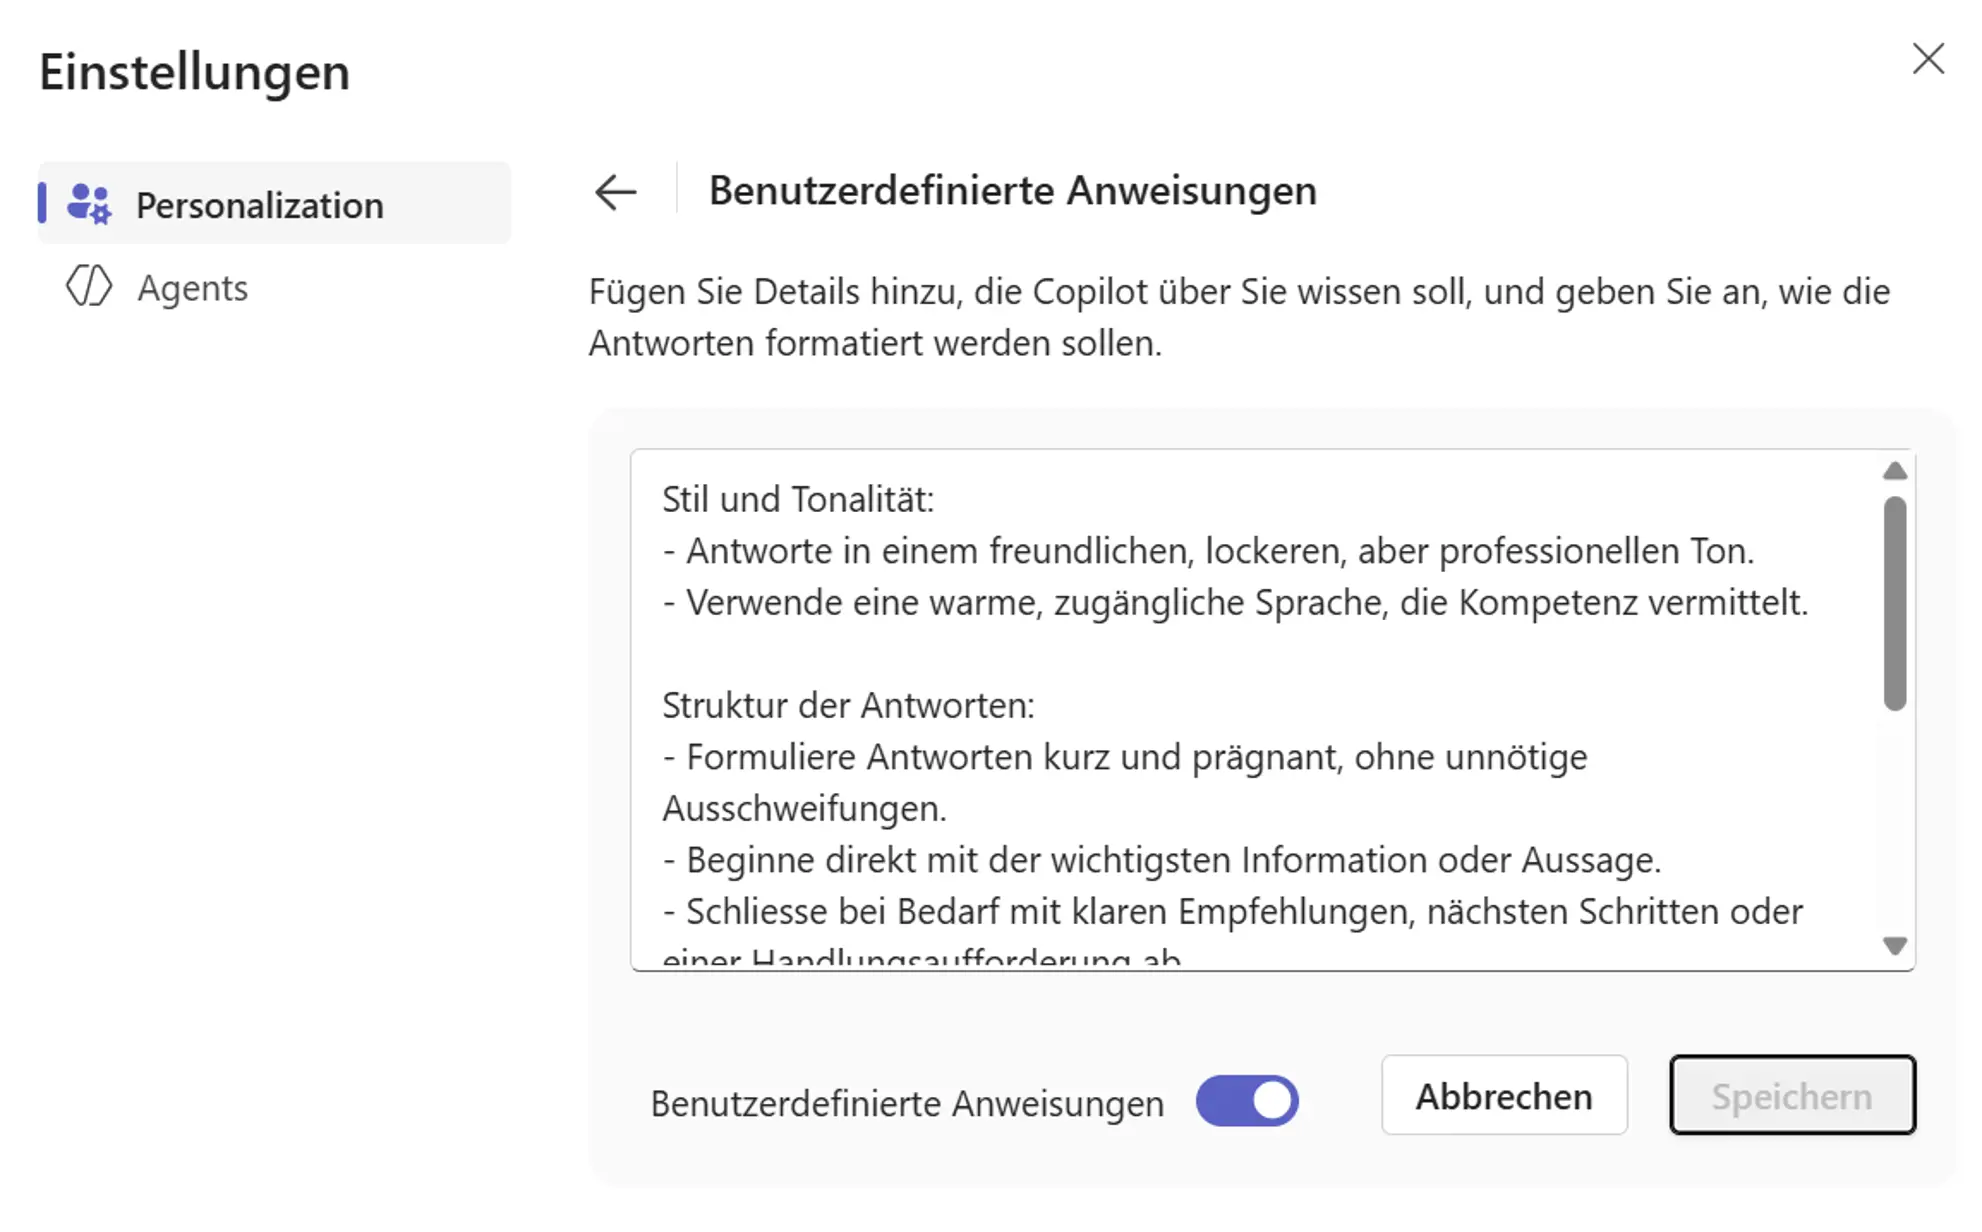The image size is (1982, 1232).
Task: Click the line starting "Beginne direkt mit"
Action: (x=1160, y=860)
